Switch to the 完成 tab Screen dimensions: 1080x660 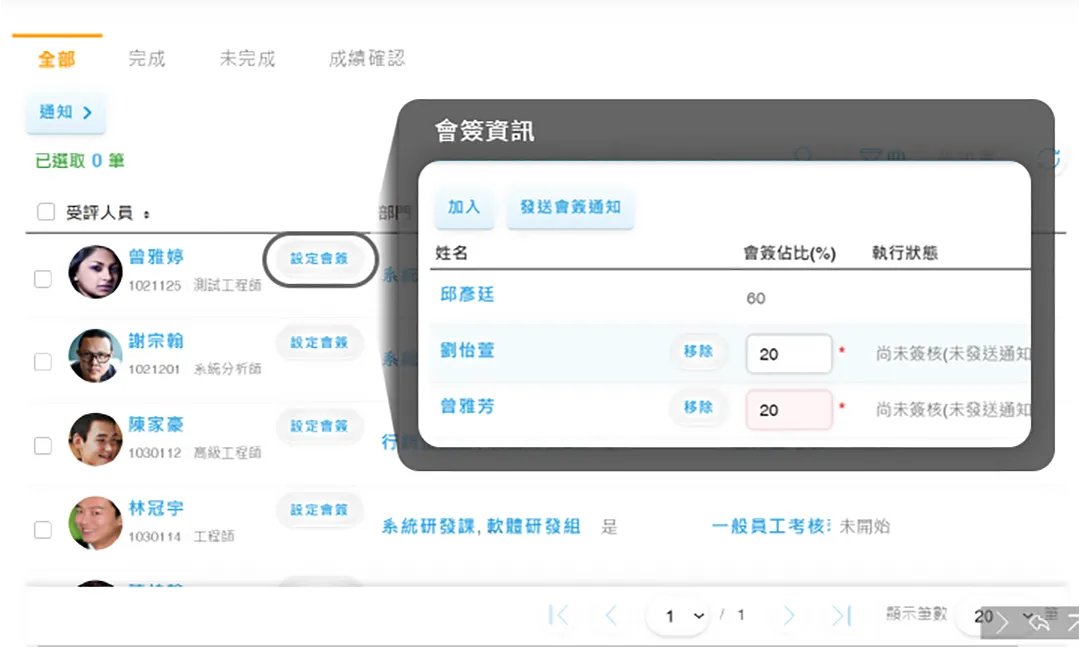tap(148, 58)
